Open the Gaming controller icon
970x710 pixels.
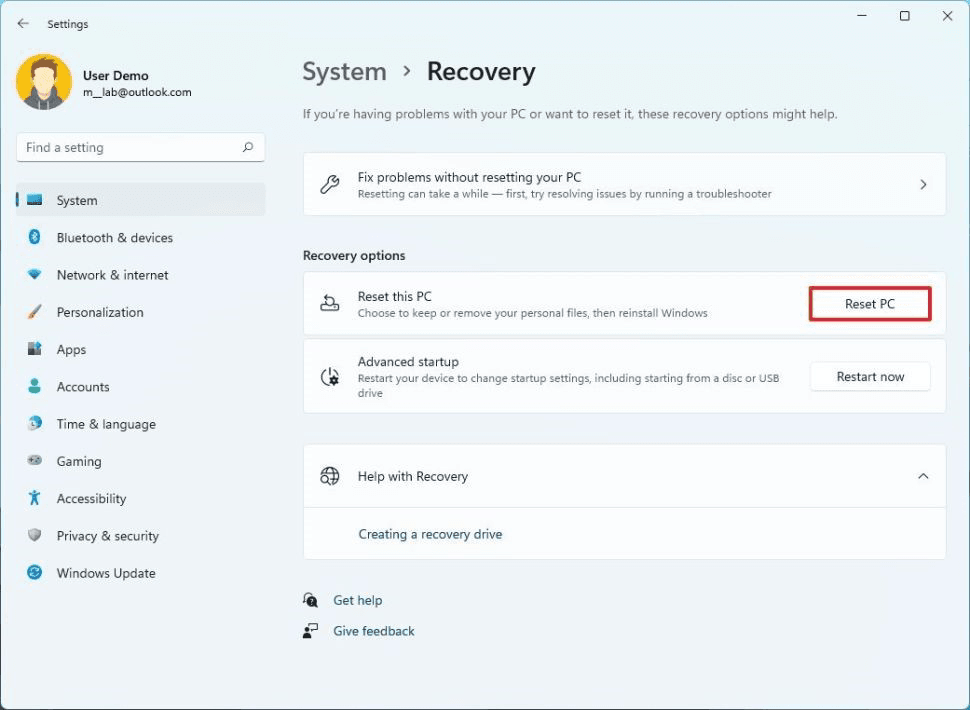pyautogui.click(x=35, y=461)
